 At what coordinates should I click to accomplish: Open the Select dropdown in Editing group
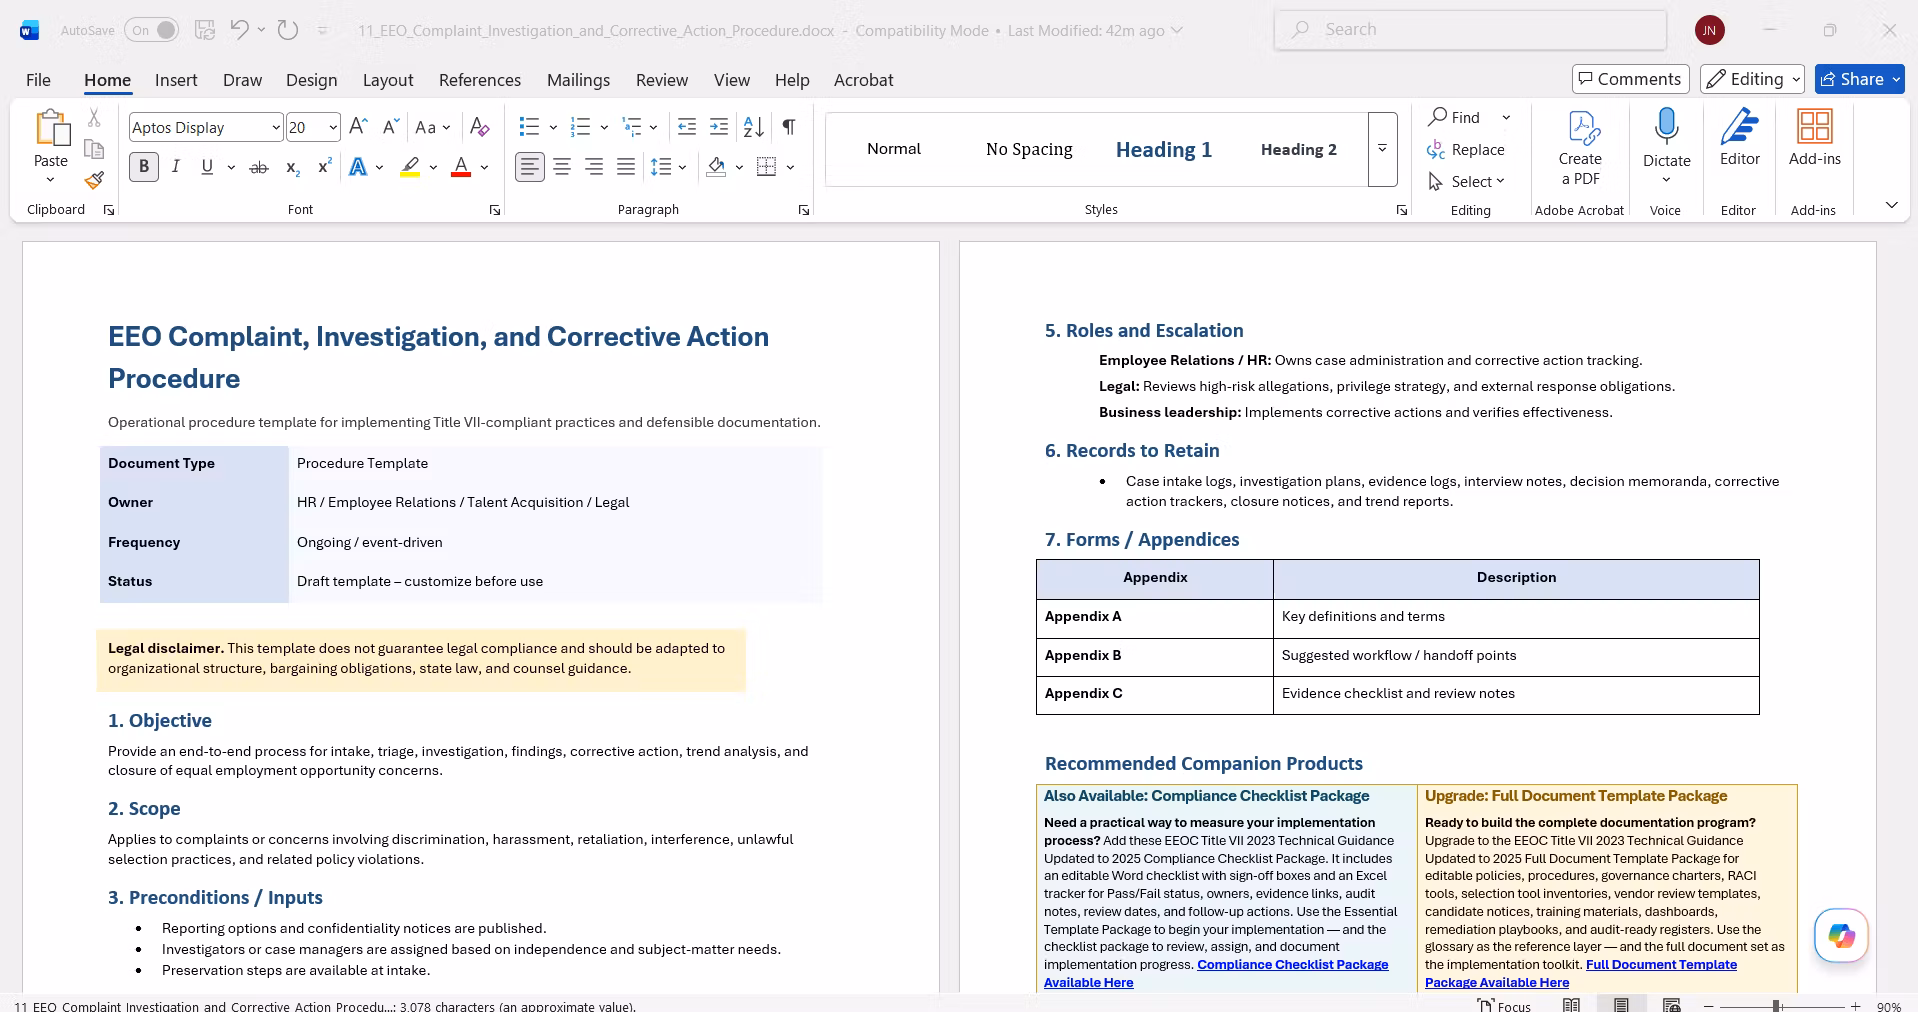pyautogui.click(x=1467, y=181)
